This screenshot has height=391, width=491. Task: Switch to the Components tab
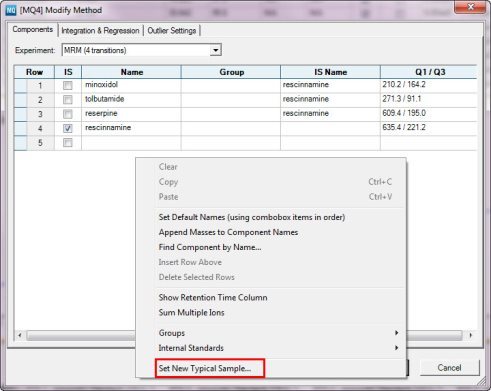point(33,29)
